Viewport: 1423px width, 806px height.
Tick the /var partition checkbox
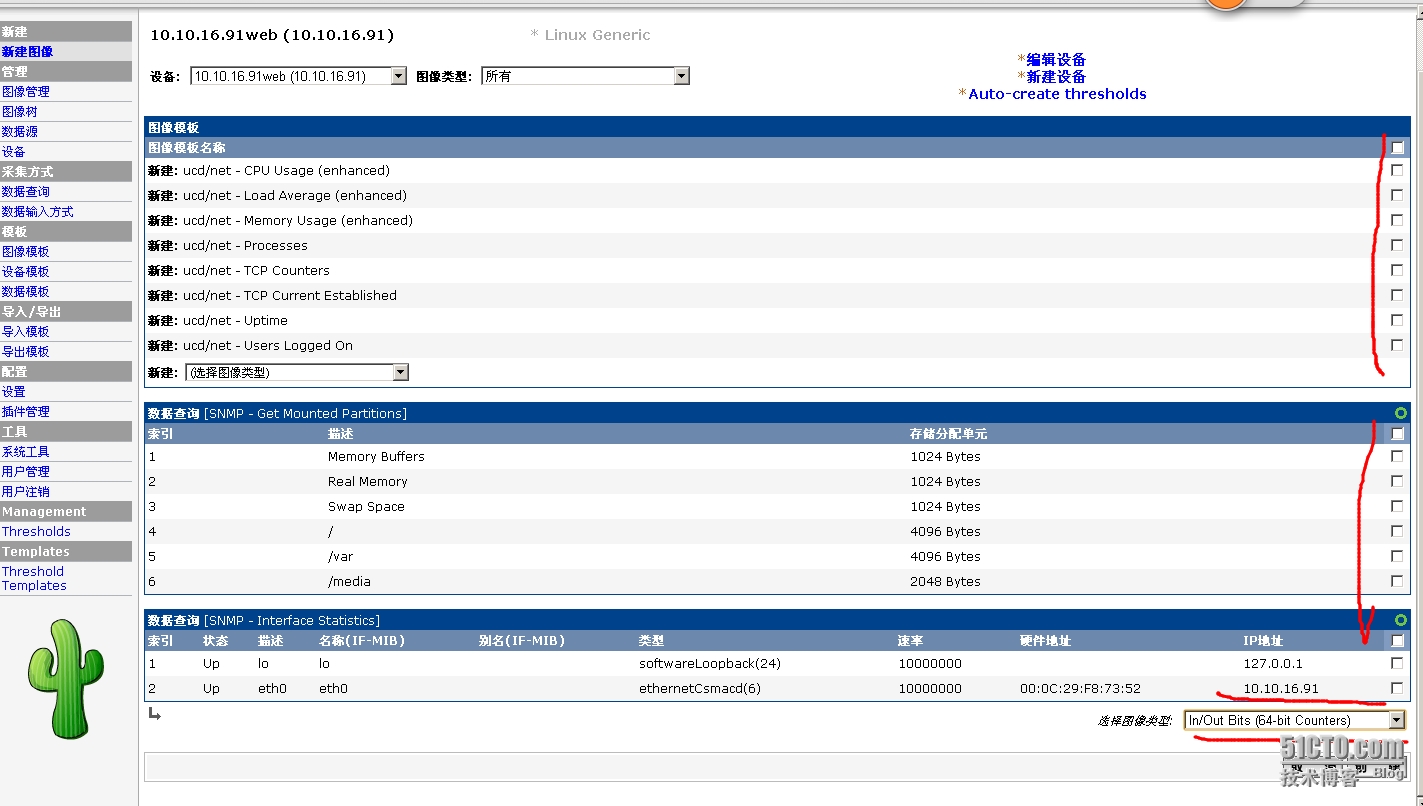pyautogui.click(x=1397, y=556)
